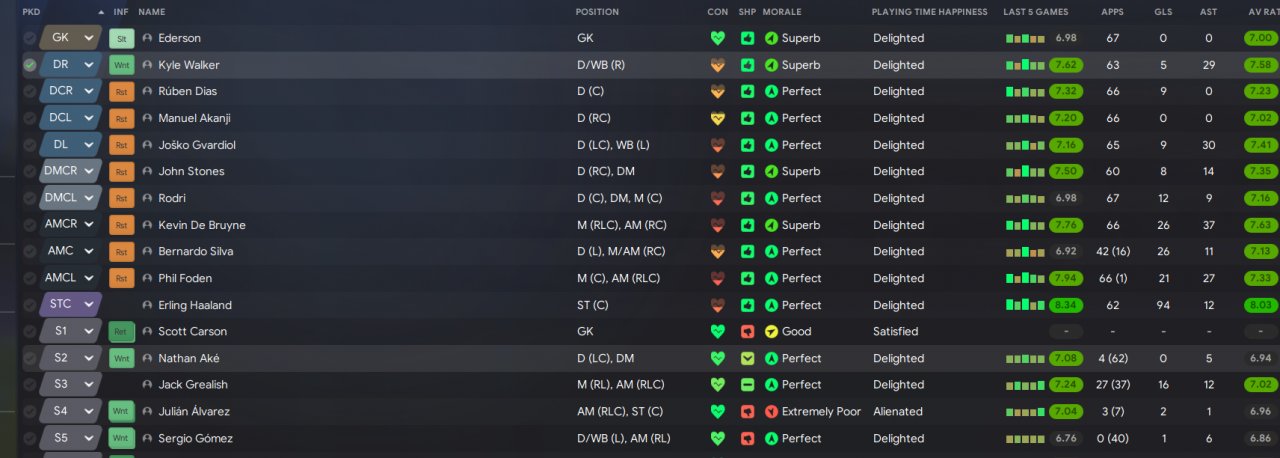The height and width of the screenshot is (458, 1280).
Task: Click Scott Carson's red match sharpness icon
Action: [747, 332]
